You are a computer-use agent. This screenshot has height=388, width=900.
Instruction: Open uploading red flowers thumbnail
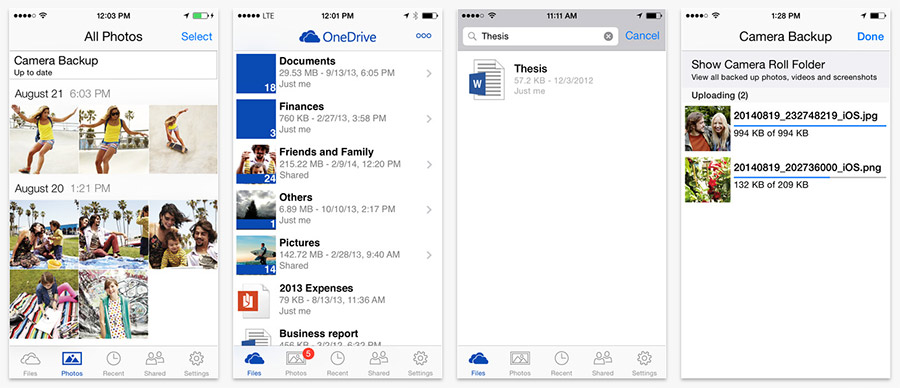pos(708,180)
